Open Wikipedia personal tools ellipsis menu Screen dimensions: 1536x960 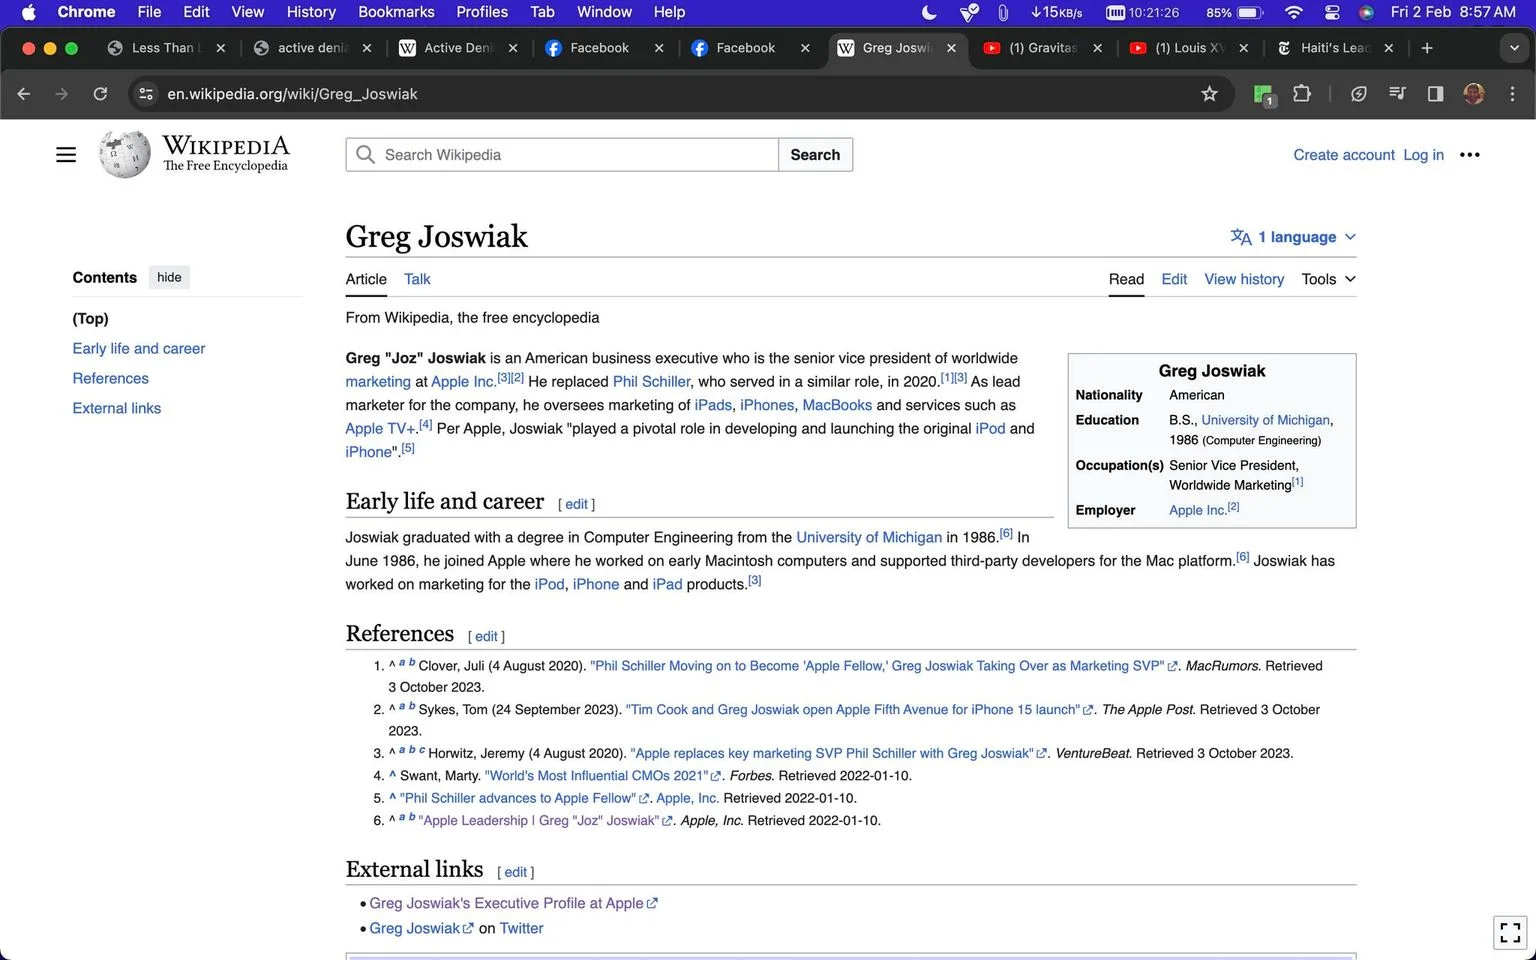pos(1469,155)
